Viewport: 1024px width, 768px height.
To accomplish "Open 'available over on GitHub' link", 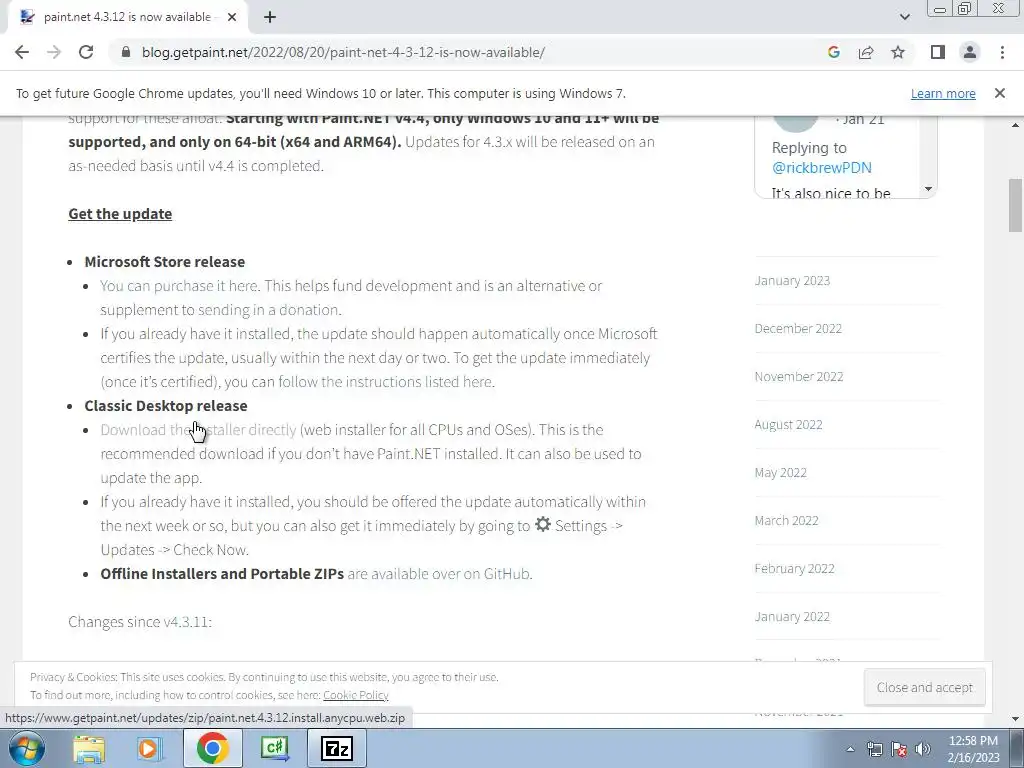I will coord(440,574).
